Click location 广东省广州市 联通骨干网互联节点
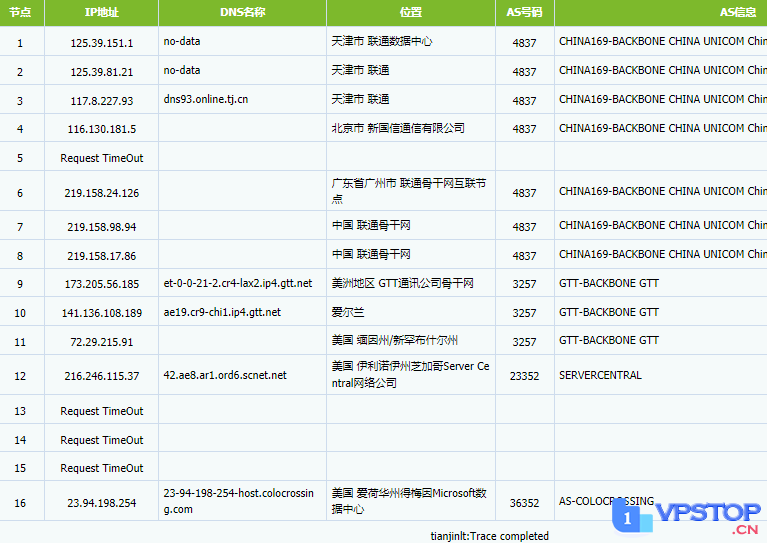The image size is (767, 543). (x=409, y=191)
